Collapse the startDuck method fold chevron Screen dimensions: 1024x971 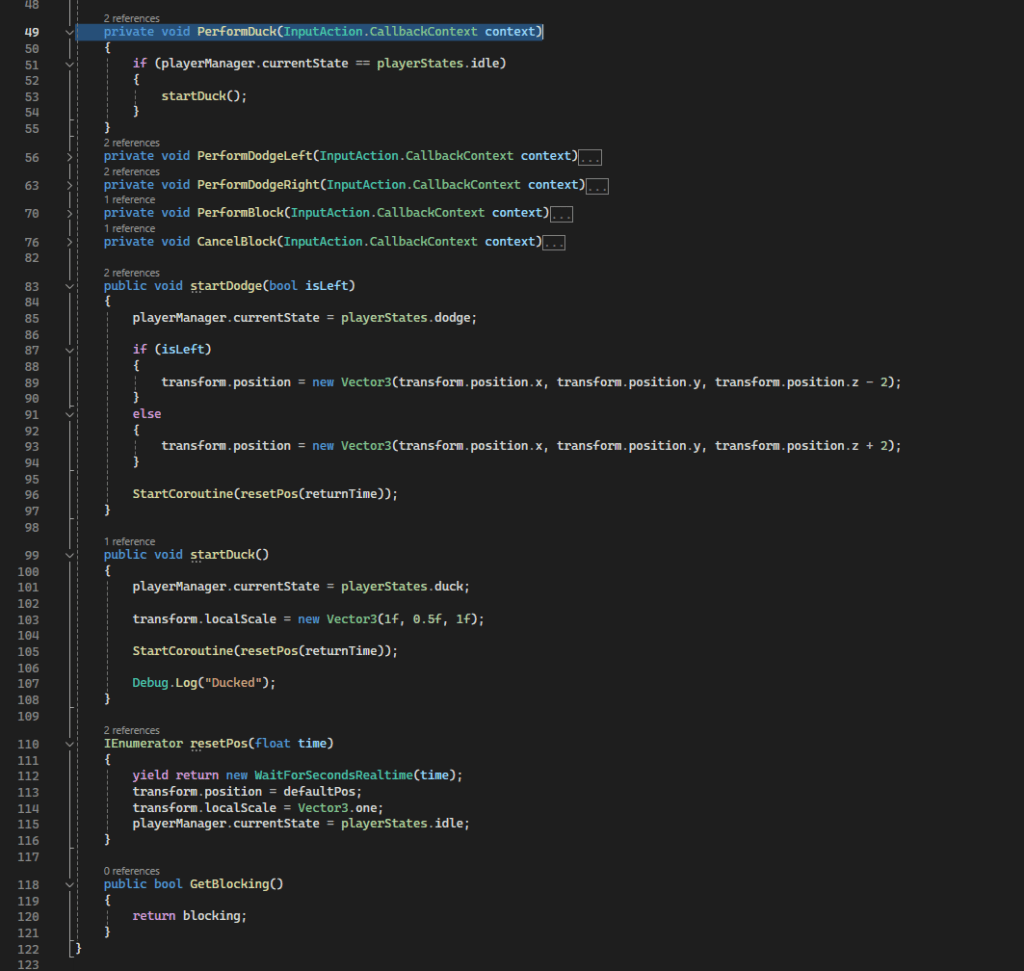click(x=69, y=555)
